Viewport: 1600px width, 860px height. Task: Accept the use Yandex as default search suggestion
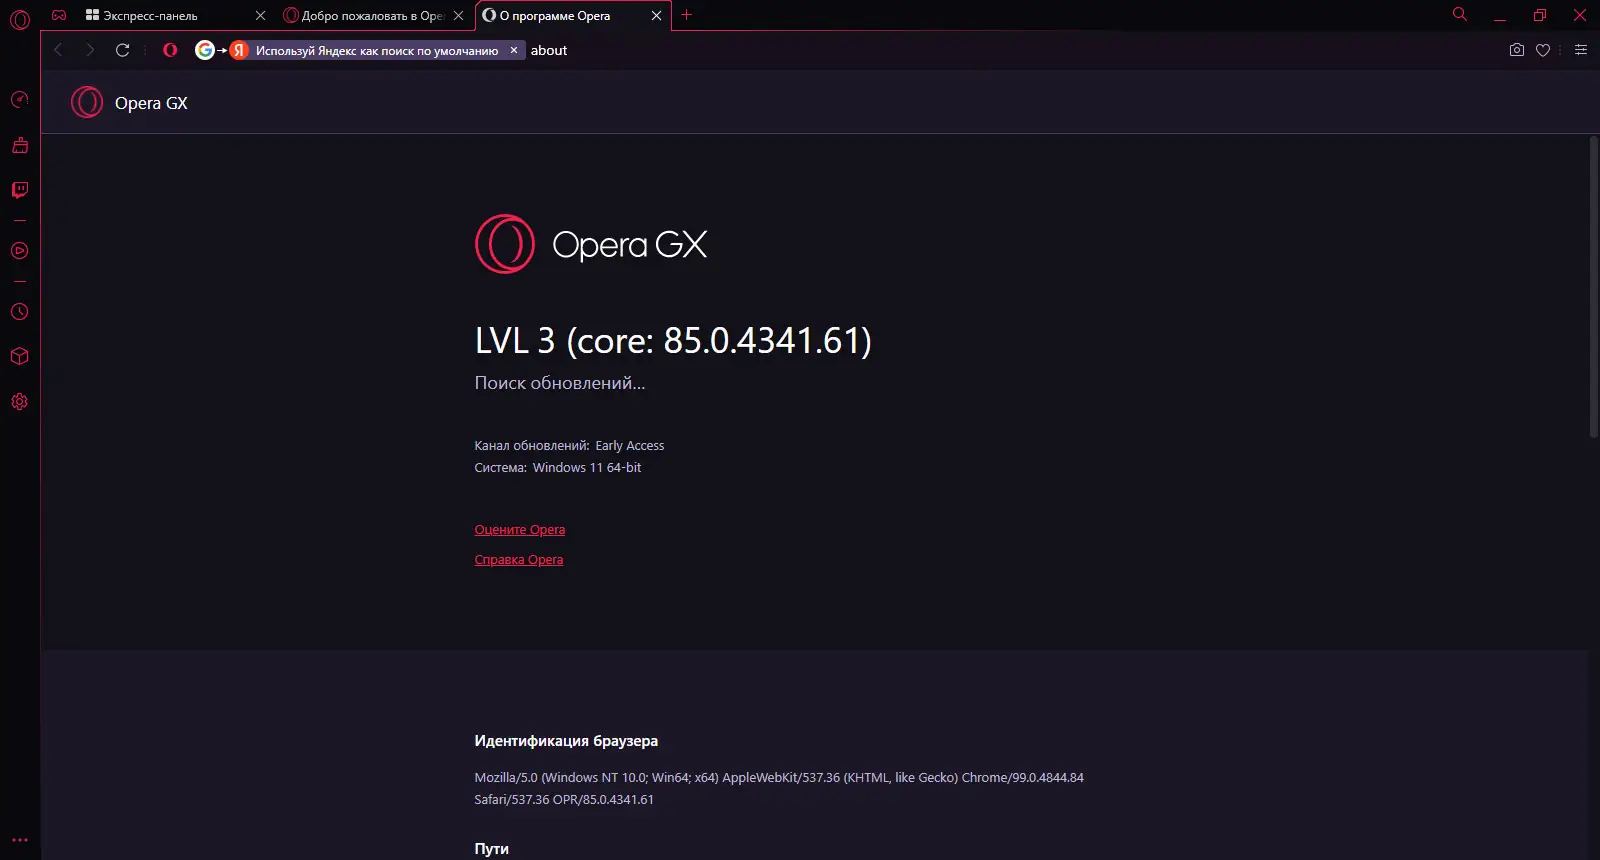tap(376, 50)
